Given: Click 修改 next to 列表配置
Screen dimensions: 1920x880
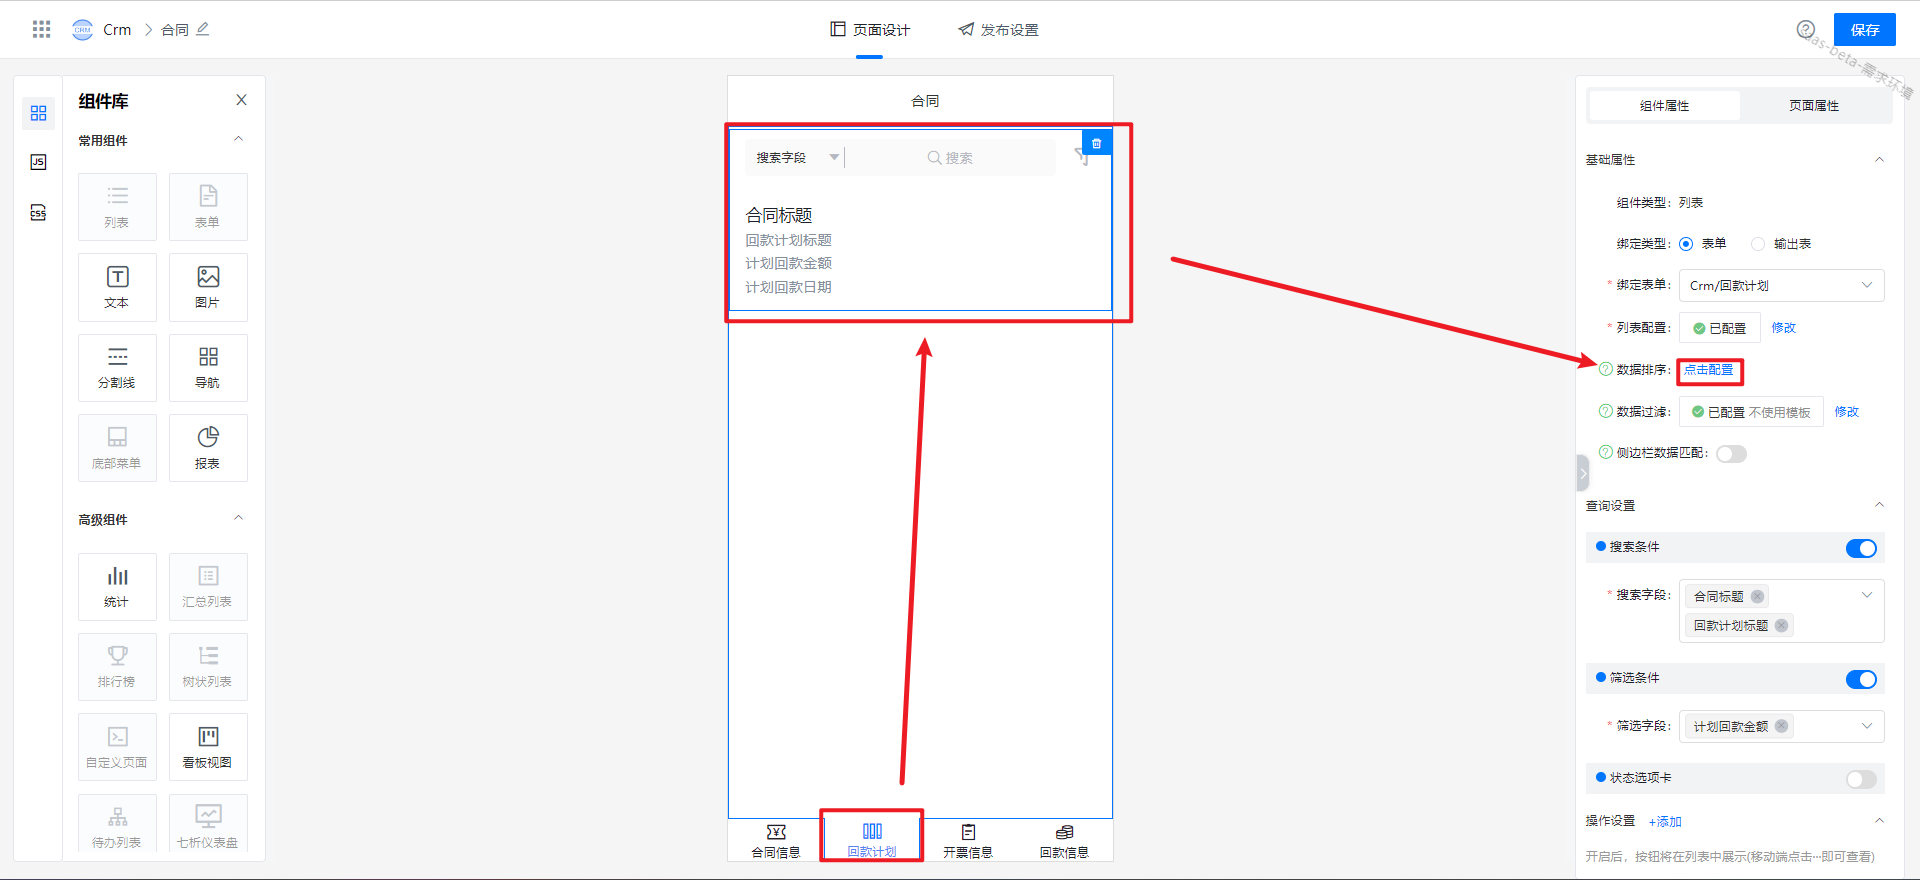Looking at the screenshot, I should (x=1783, y=328).
